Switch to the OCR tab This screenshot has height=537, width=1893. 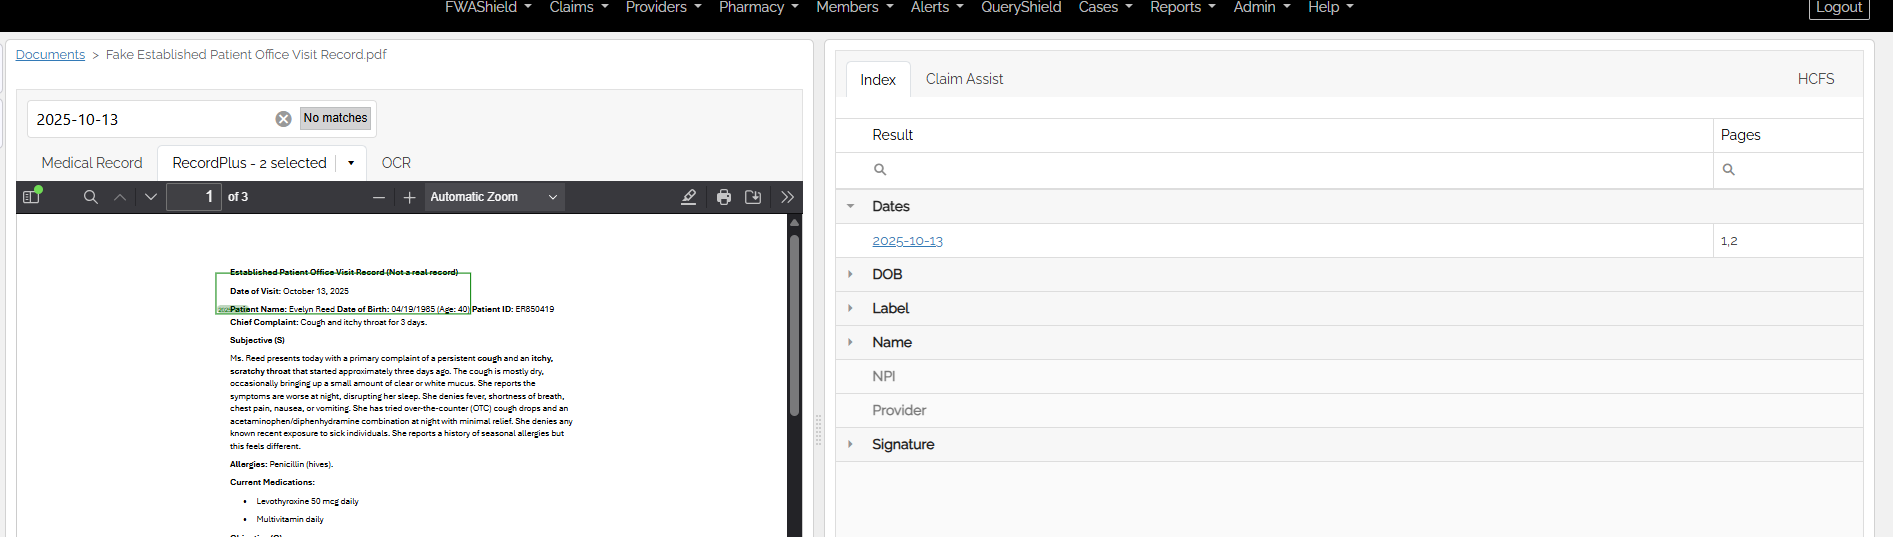[396, 163]
